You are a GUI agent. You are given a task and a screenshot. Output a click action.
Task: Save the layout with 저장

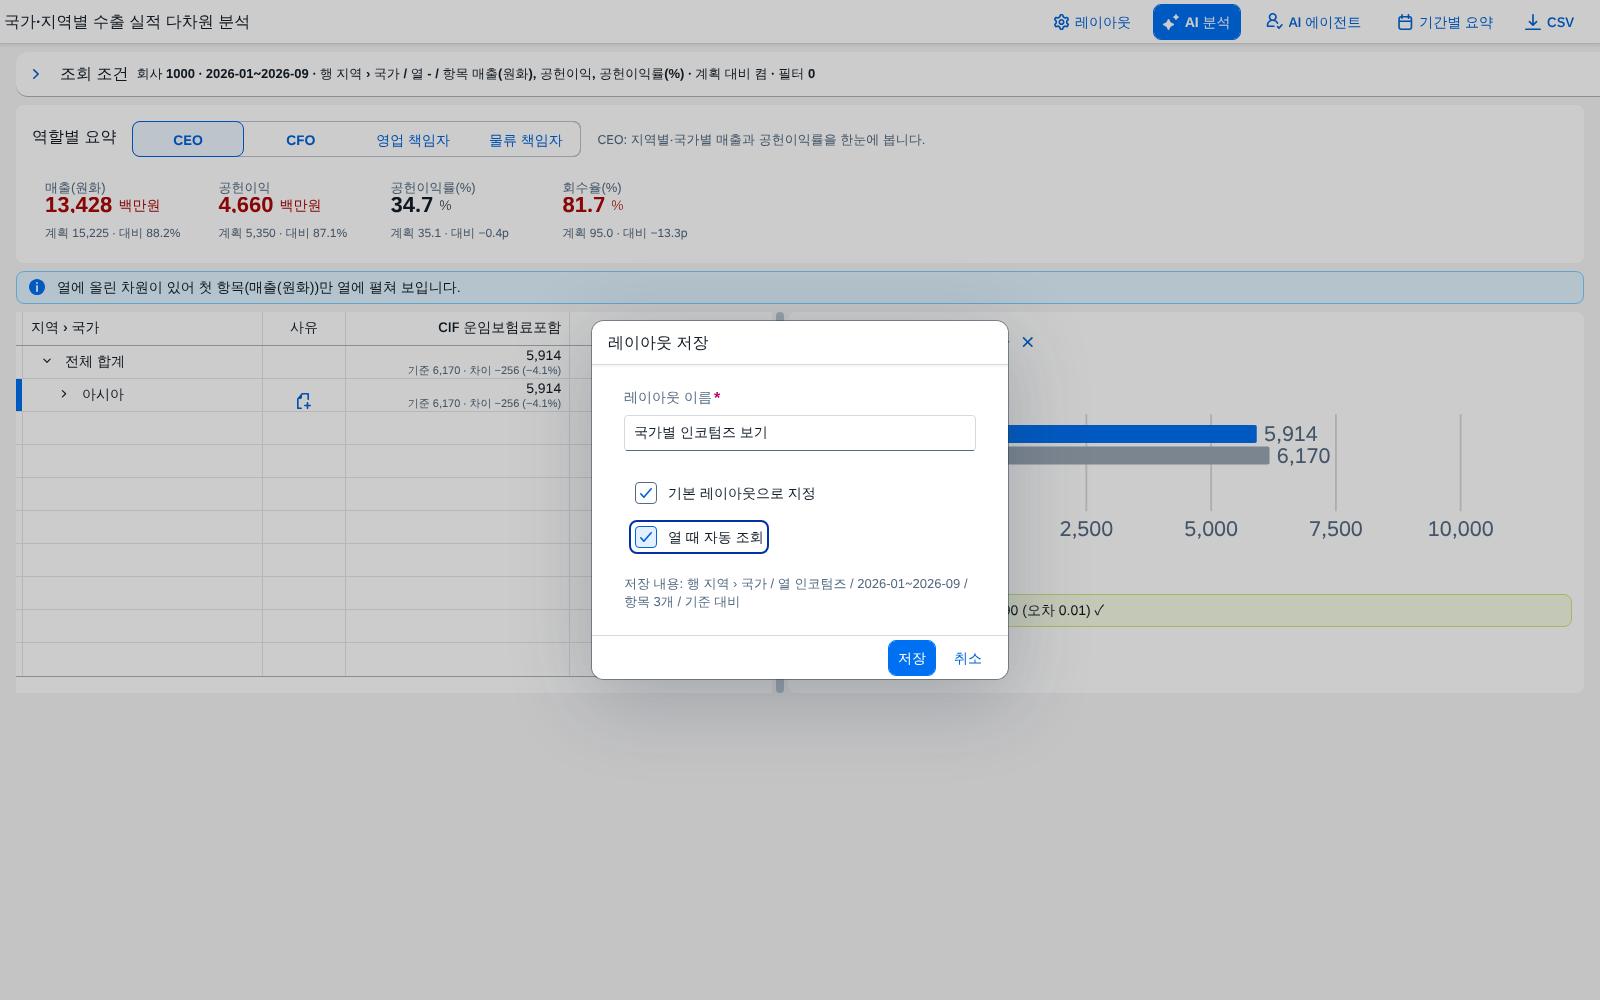[911, 658]
